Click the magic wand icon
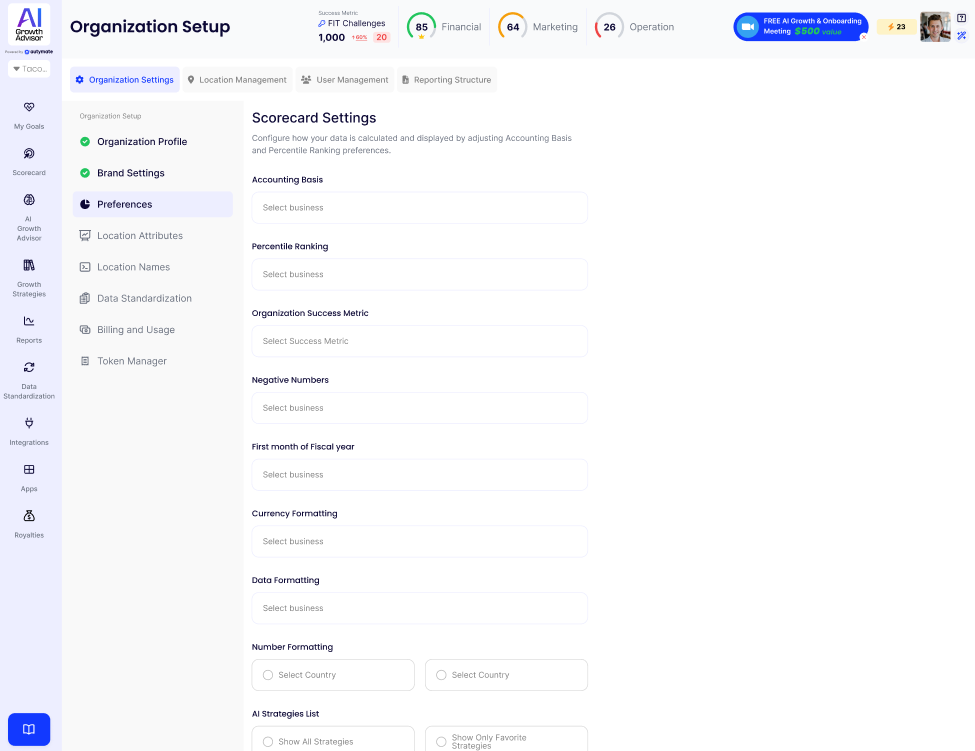 961,36
